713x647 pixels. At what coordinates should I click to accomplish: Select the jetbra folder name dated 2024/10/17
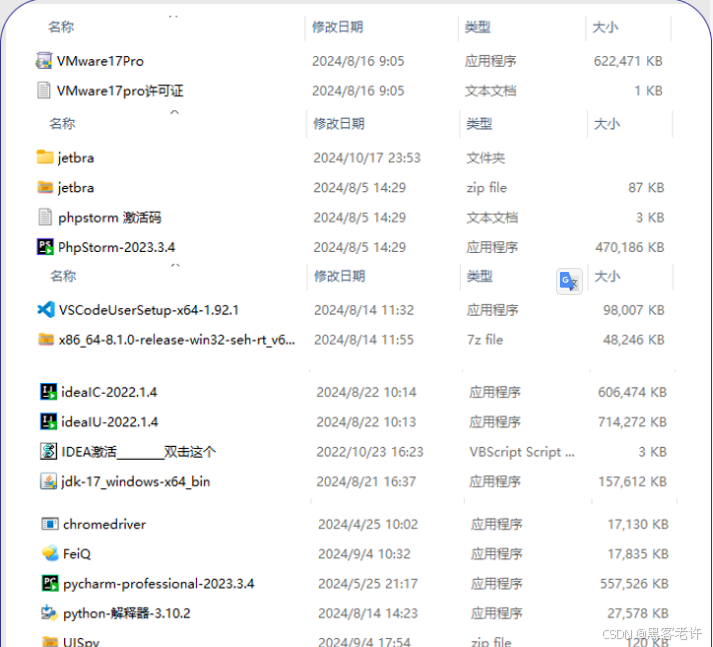tap(76, 158)
